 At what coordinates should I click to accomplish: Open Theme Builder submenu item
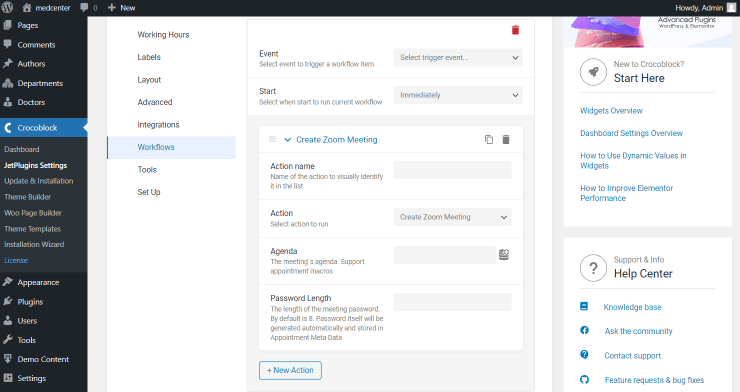point(27,197)
